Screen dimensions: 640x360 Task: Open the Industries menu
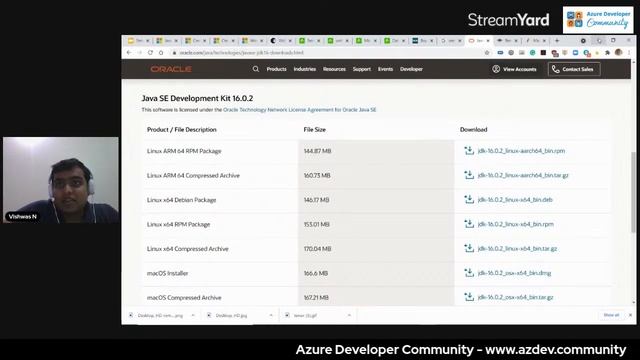click(304, 69)
